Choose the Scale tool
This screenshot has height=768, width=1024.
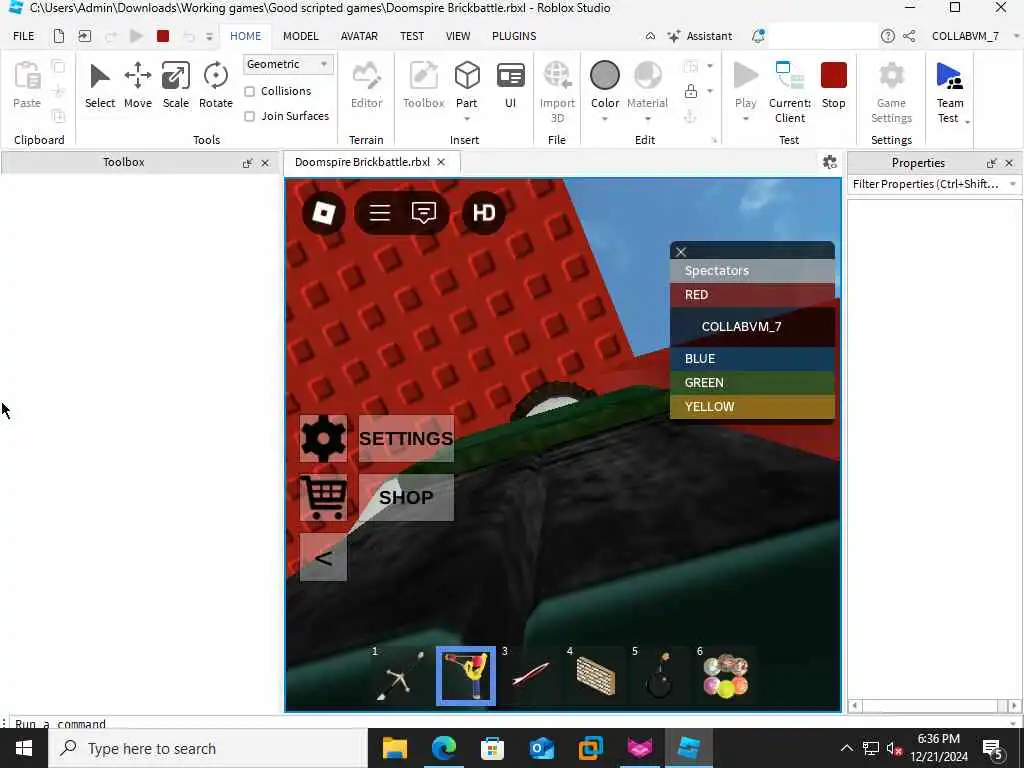click(176, 85)
